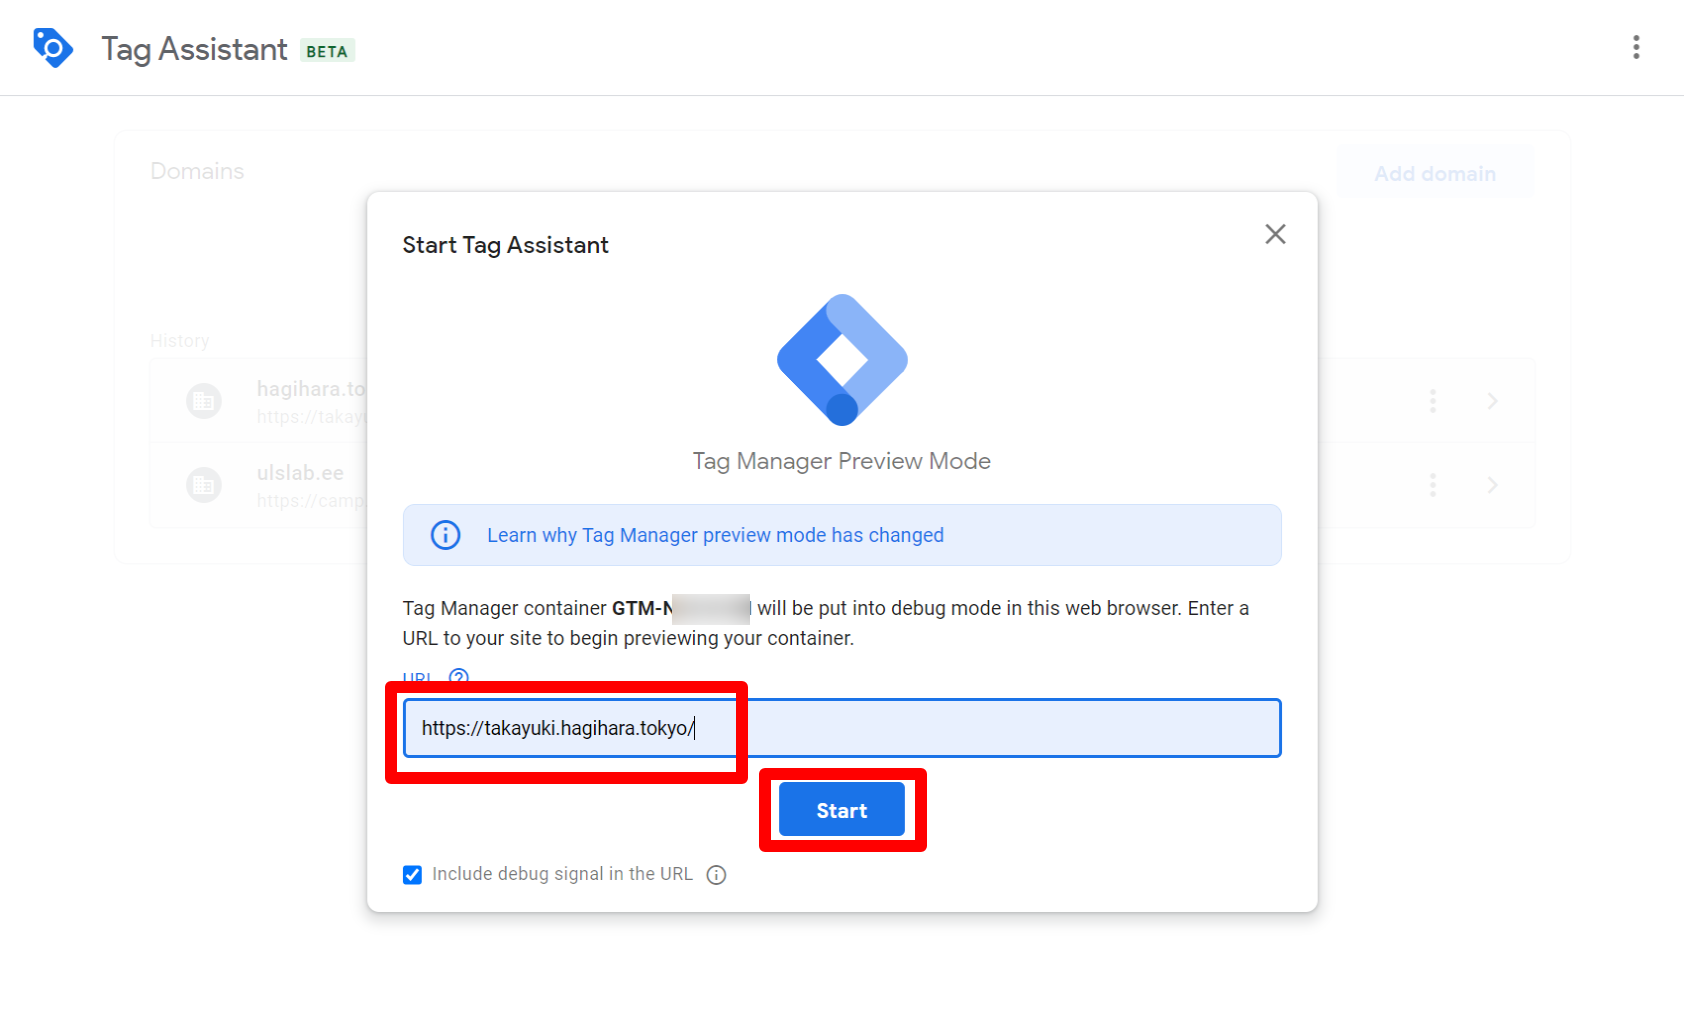This screenshot has width=1684, height=1014.
Task: Click the Tag Manager diamond logo
Action: point(842,360)
